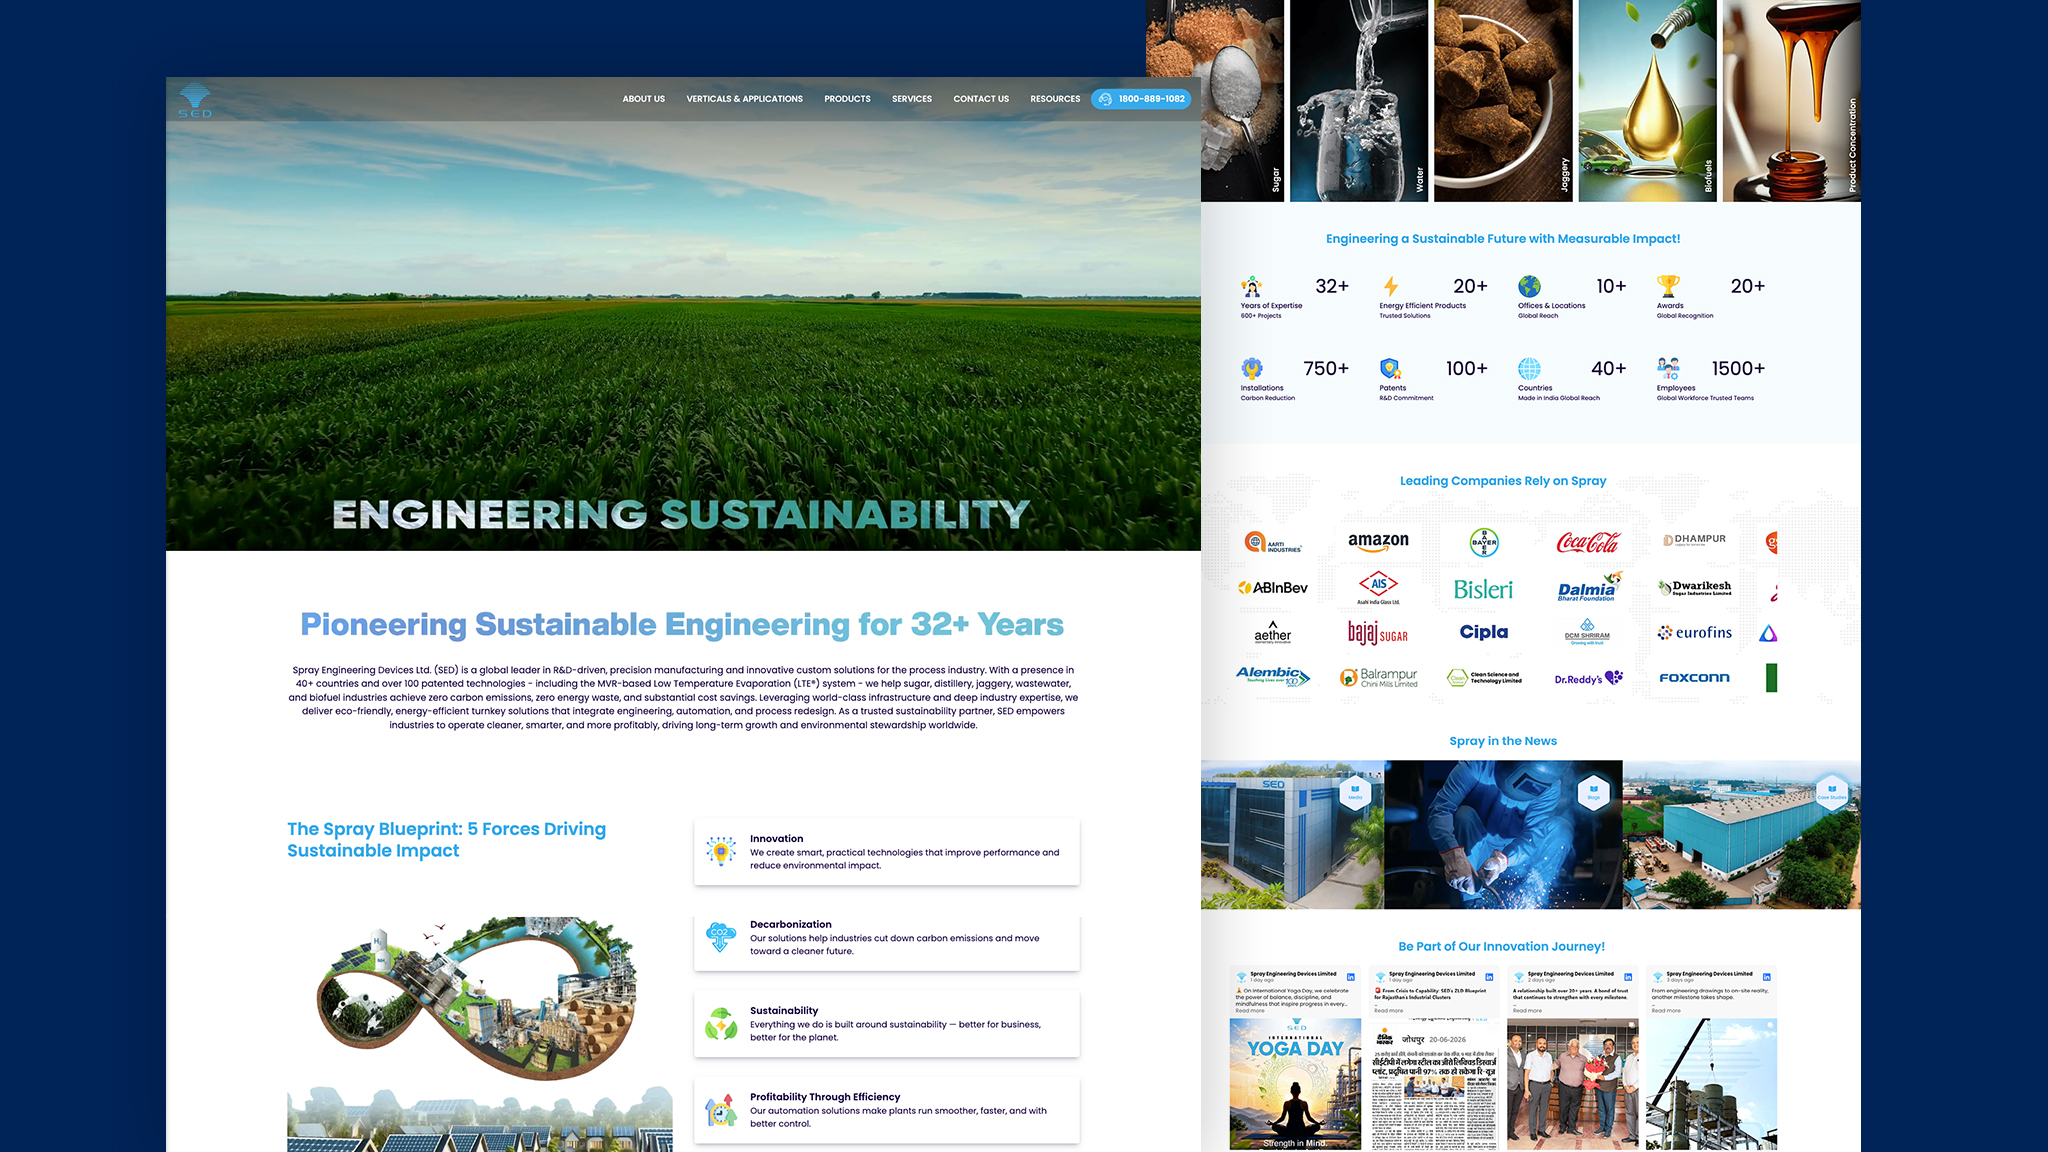Click the DCM Shriram logo
This screenshot has width=2048, height=1152.
1588,632
